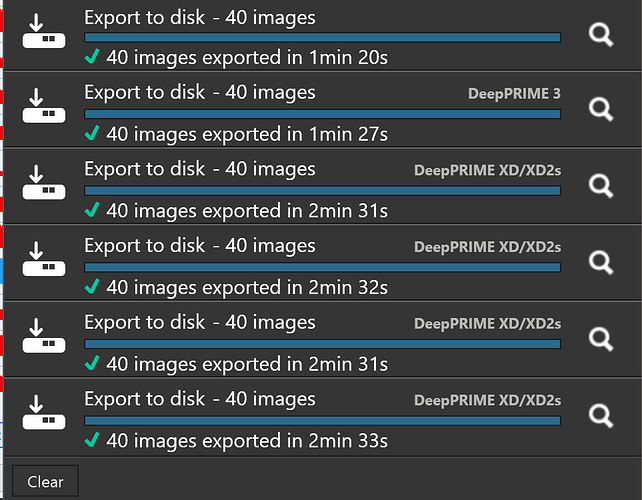Click the progress bar of the 2min 32s export

[322, 267]
